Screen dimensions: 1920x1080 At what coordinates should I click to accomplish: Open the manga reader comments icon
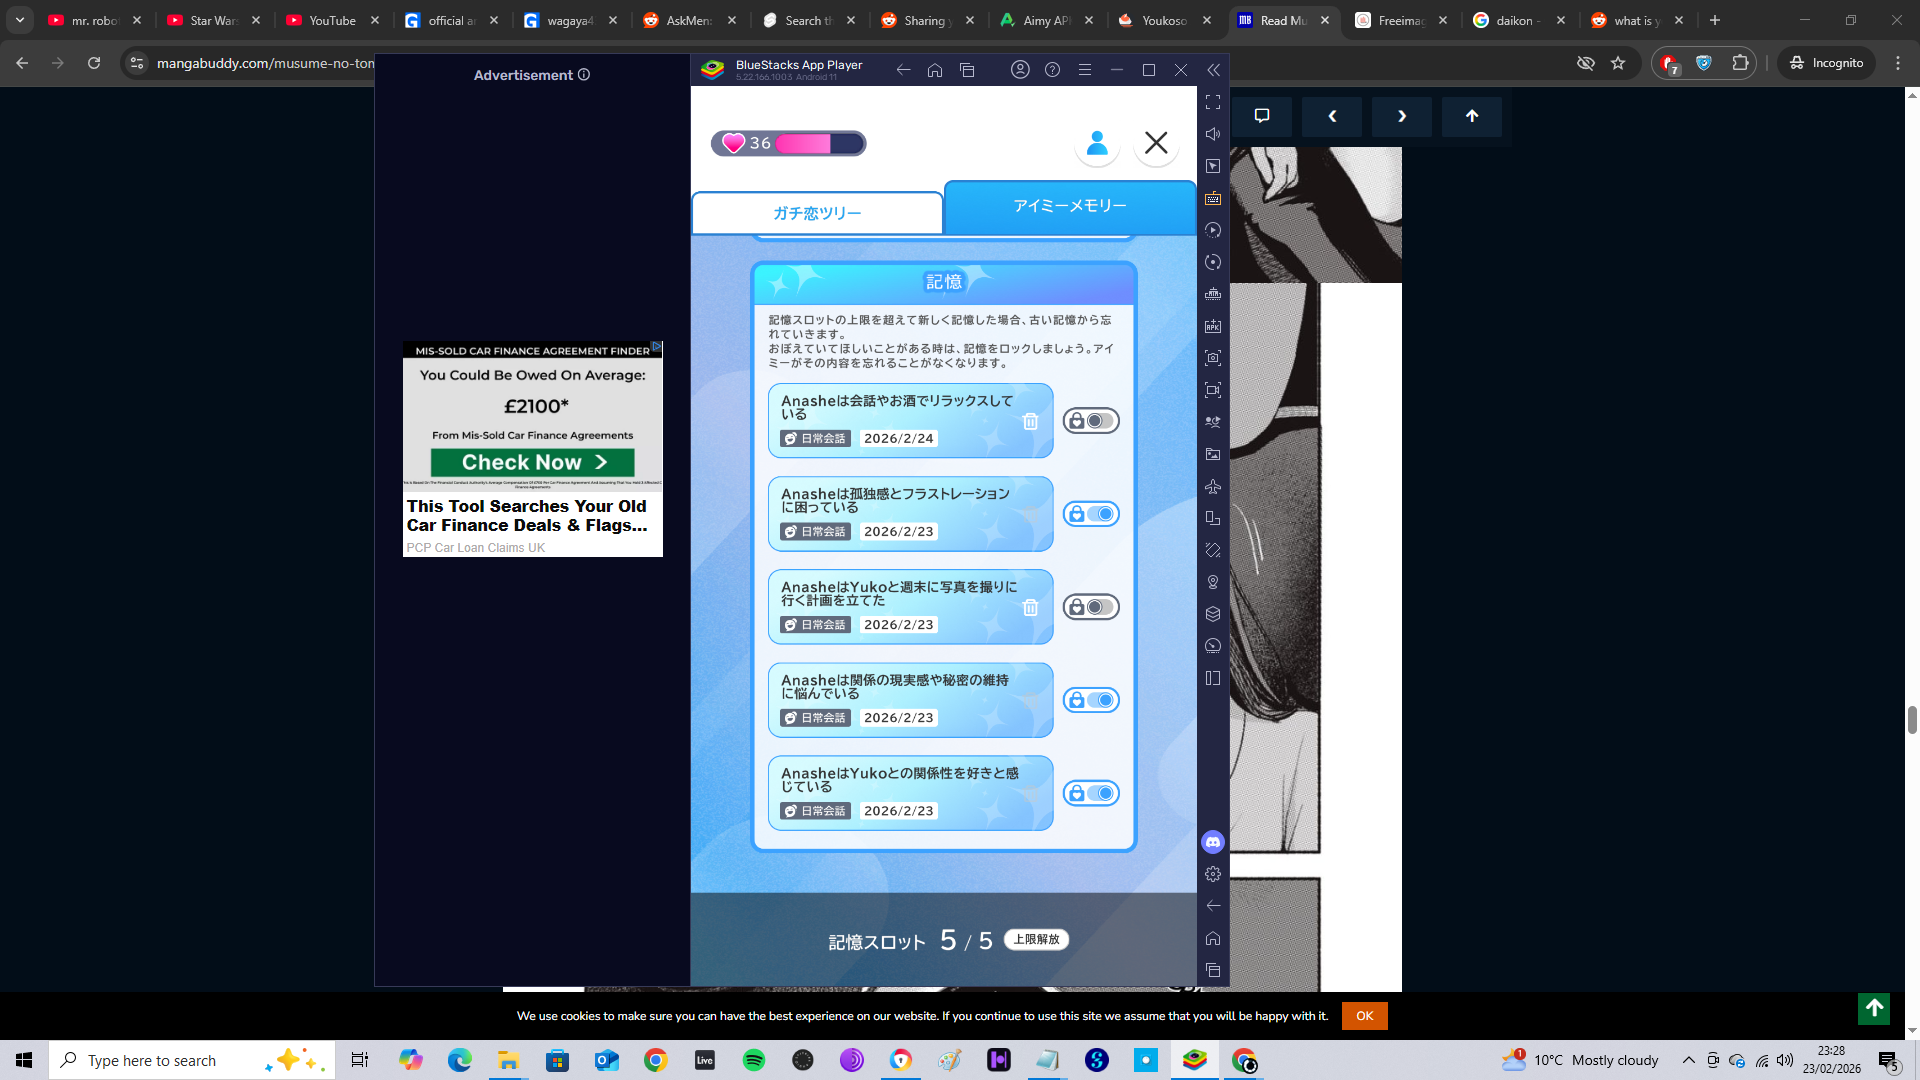1262,116
